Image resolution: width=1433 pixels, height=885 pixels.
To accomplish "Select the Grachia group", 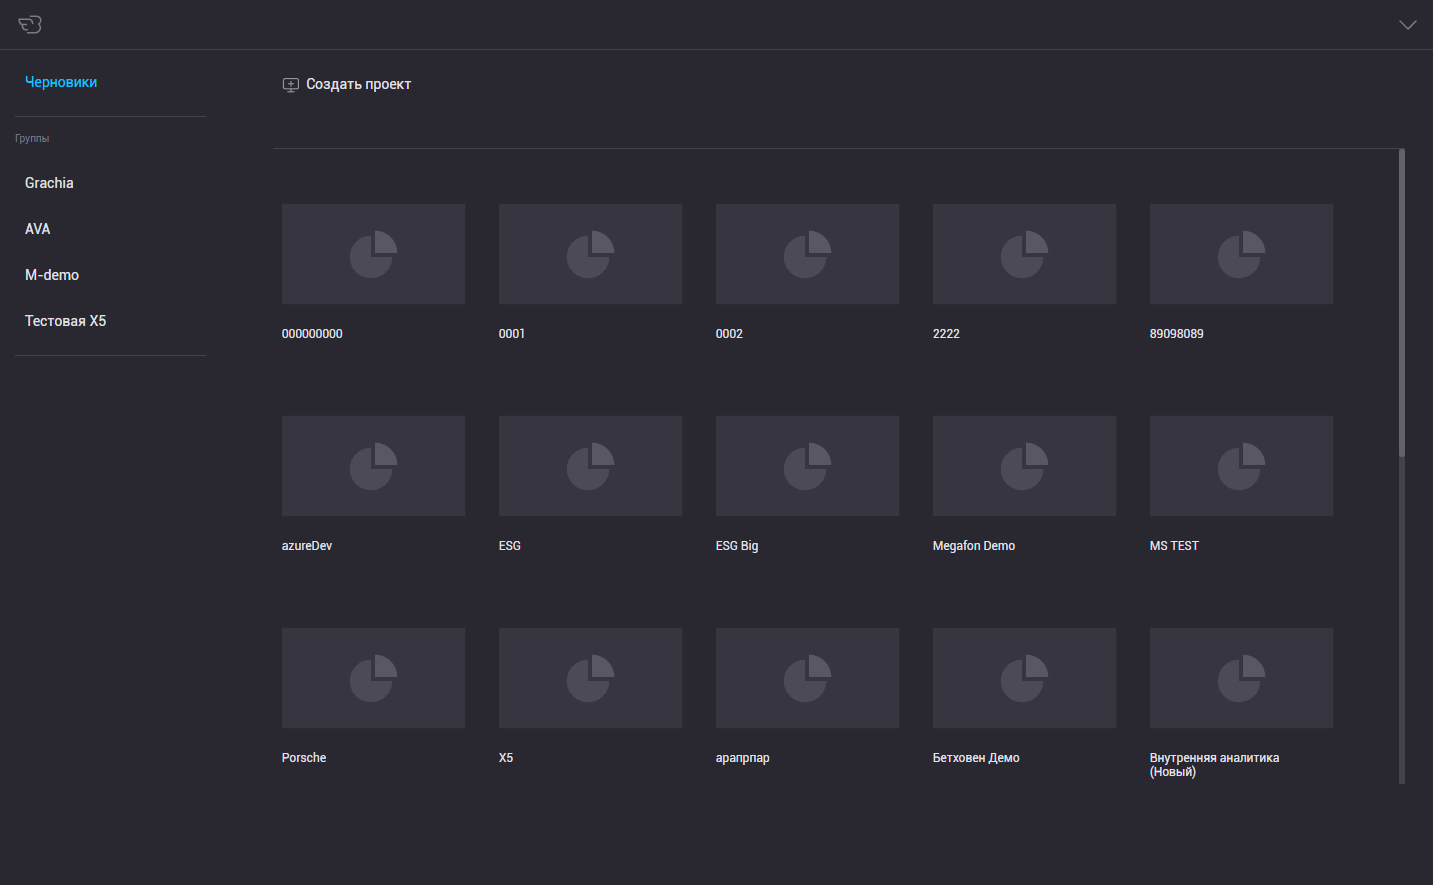I will point(49,183).
